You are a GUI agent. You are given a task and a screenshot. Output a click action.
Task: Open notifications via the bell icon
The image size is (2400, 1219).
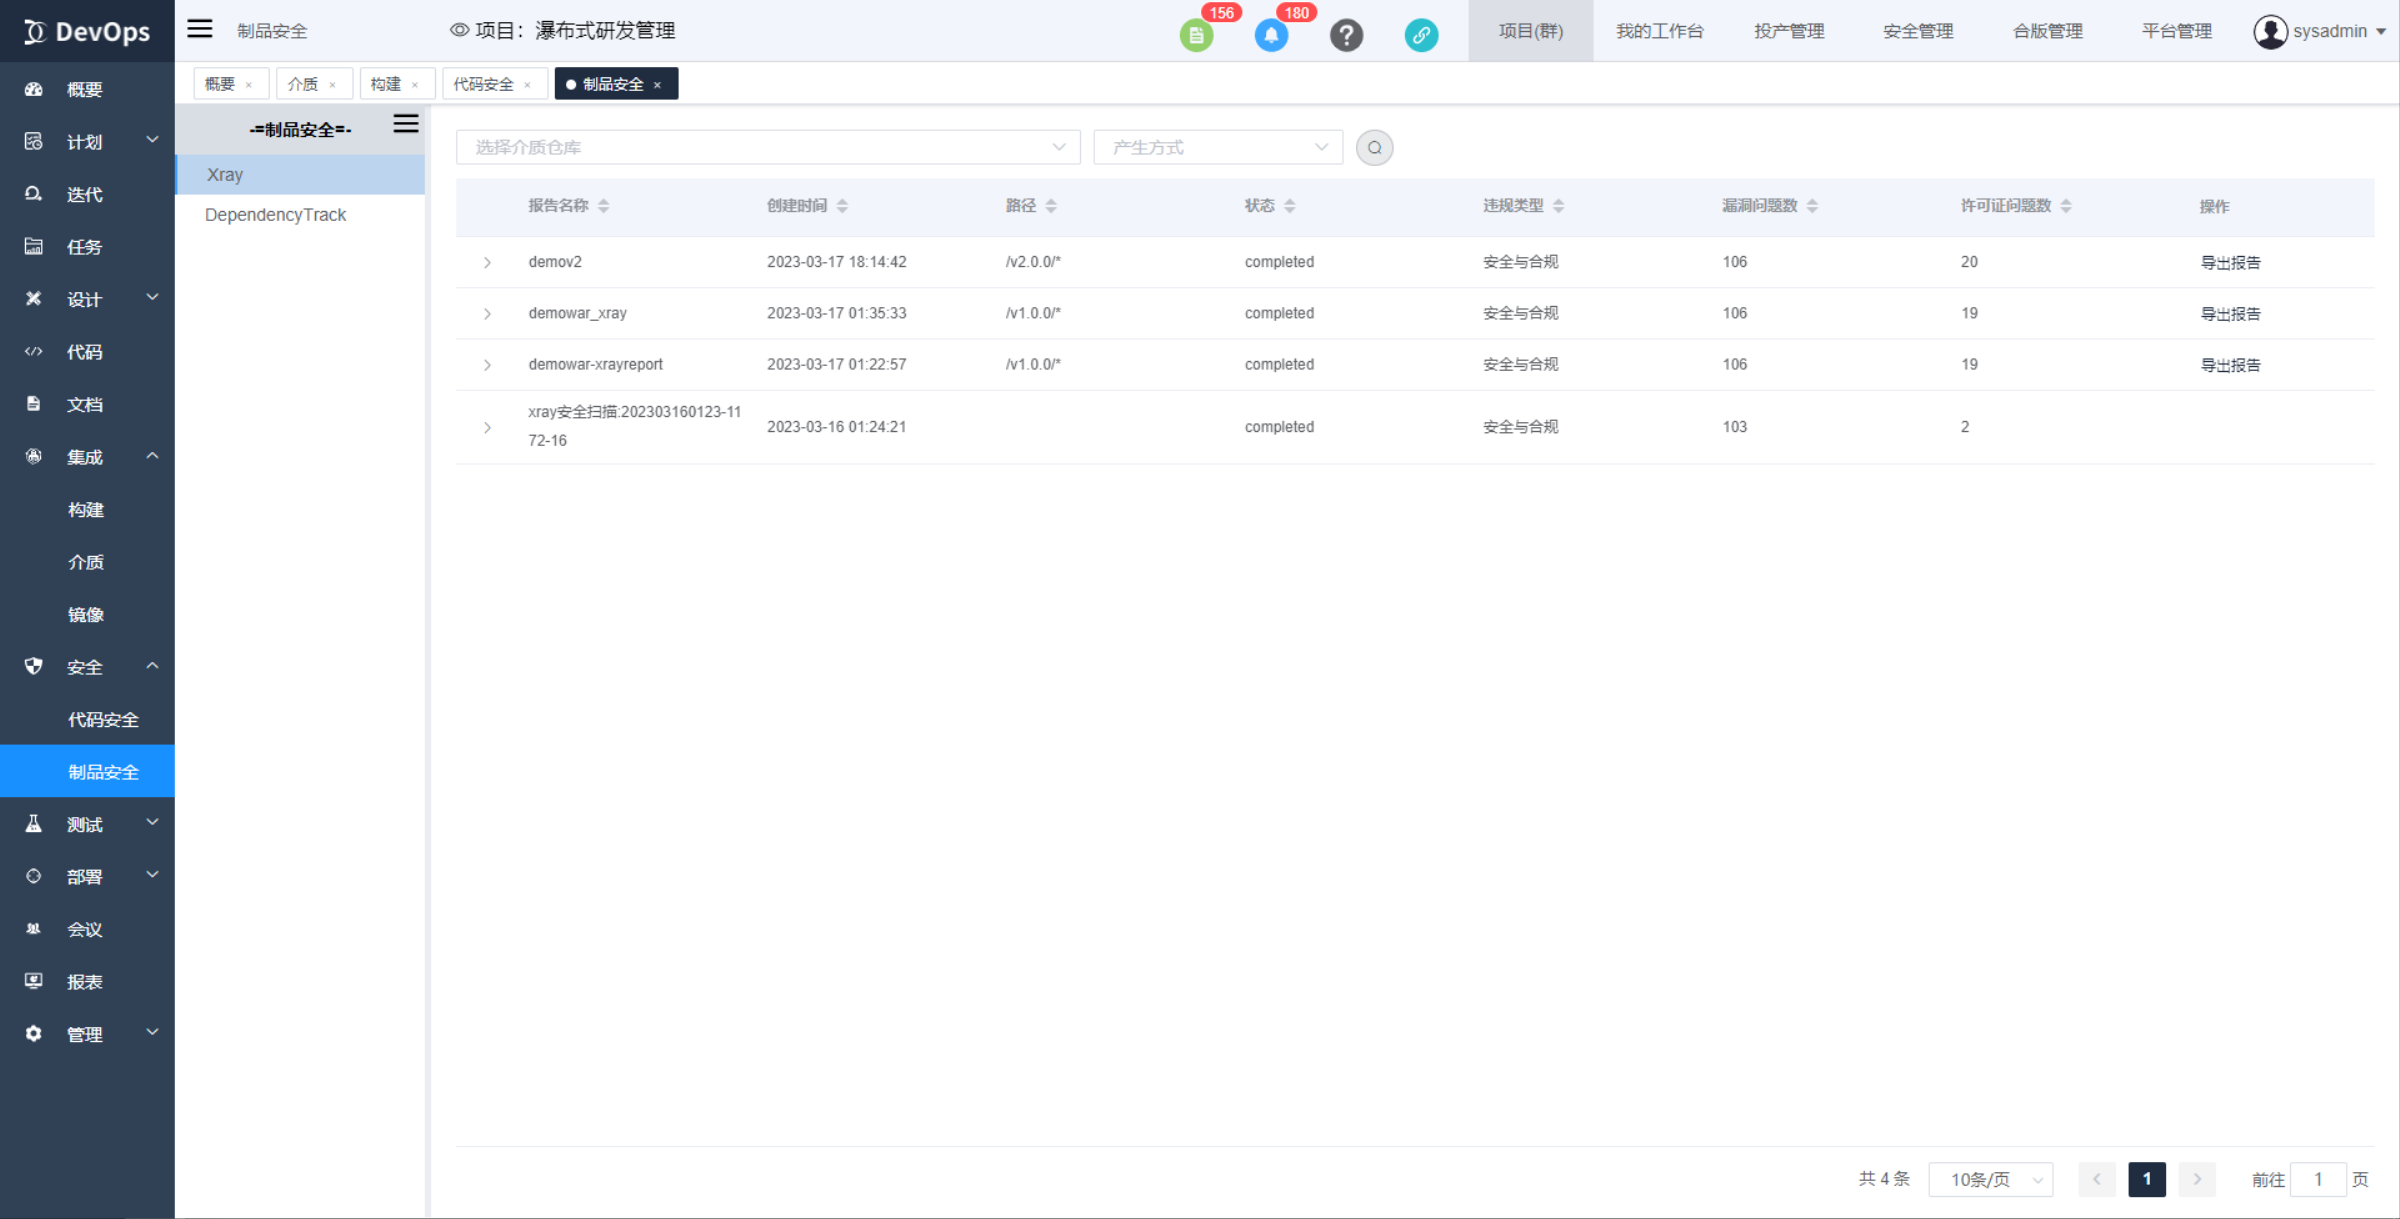pos(1271,33)
